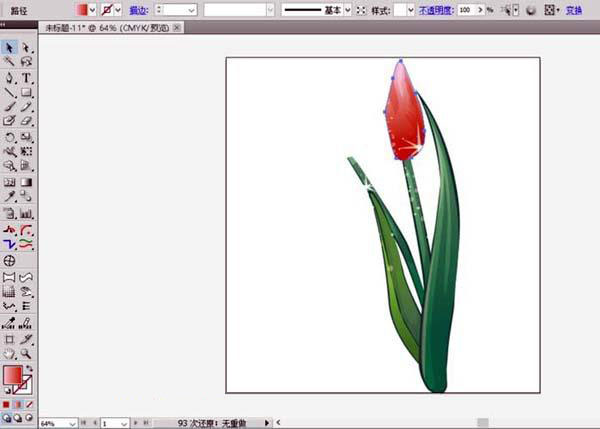600x429 pixels.
Task: Pick the Magic Wand tool
Action: click(x=9, y=62)
